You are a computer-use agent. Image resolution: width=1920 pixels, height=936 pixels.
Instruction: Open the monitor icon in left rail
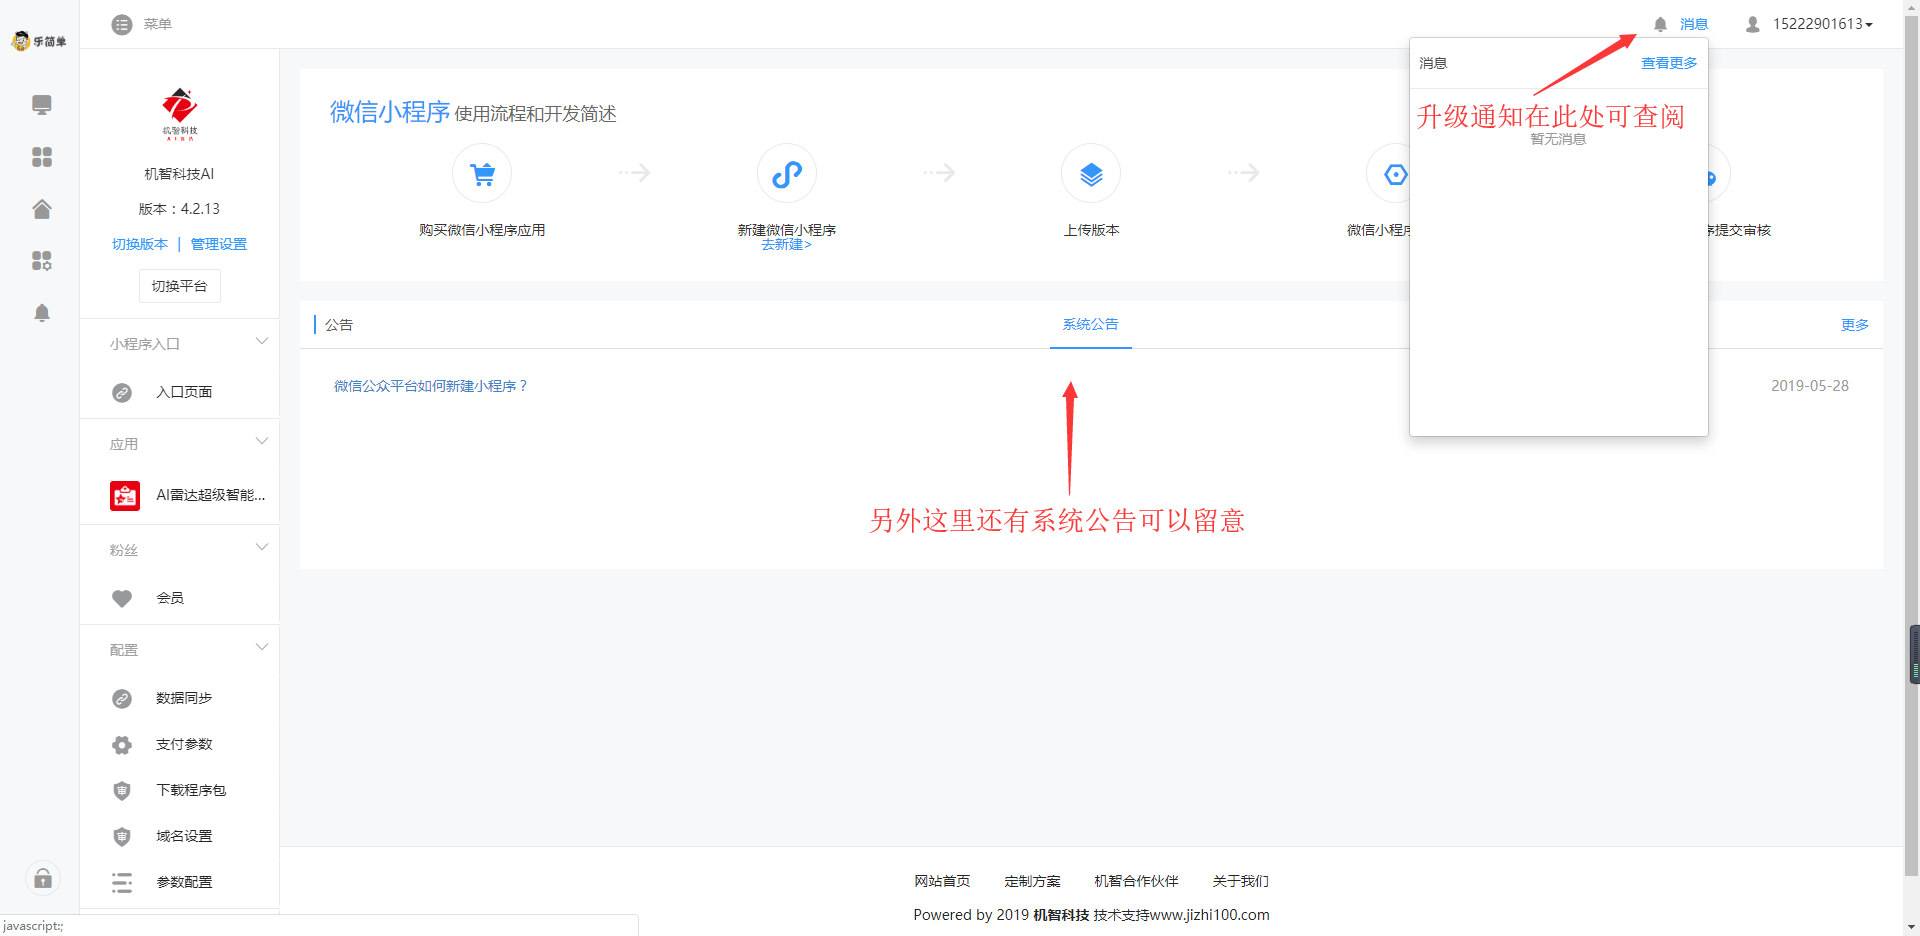pyautogui.click(x=42, y=104)
